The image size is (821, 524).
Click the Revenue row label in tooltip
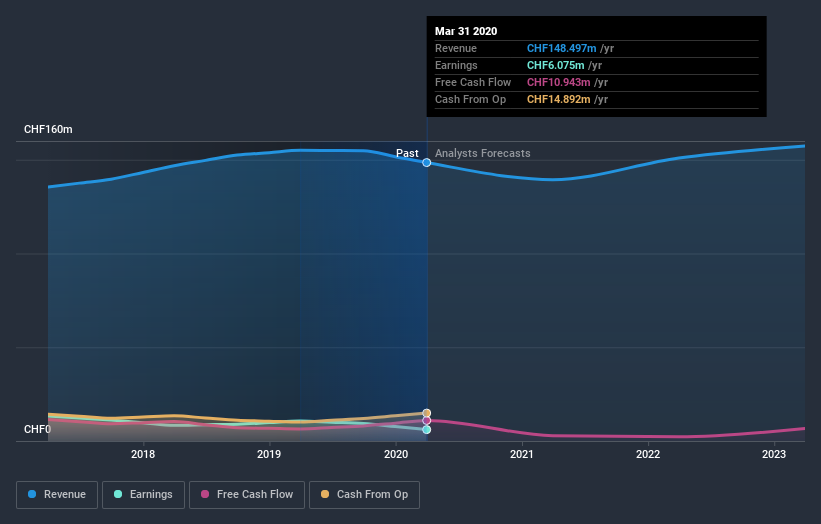456,48
